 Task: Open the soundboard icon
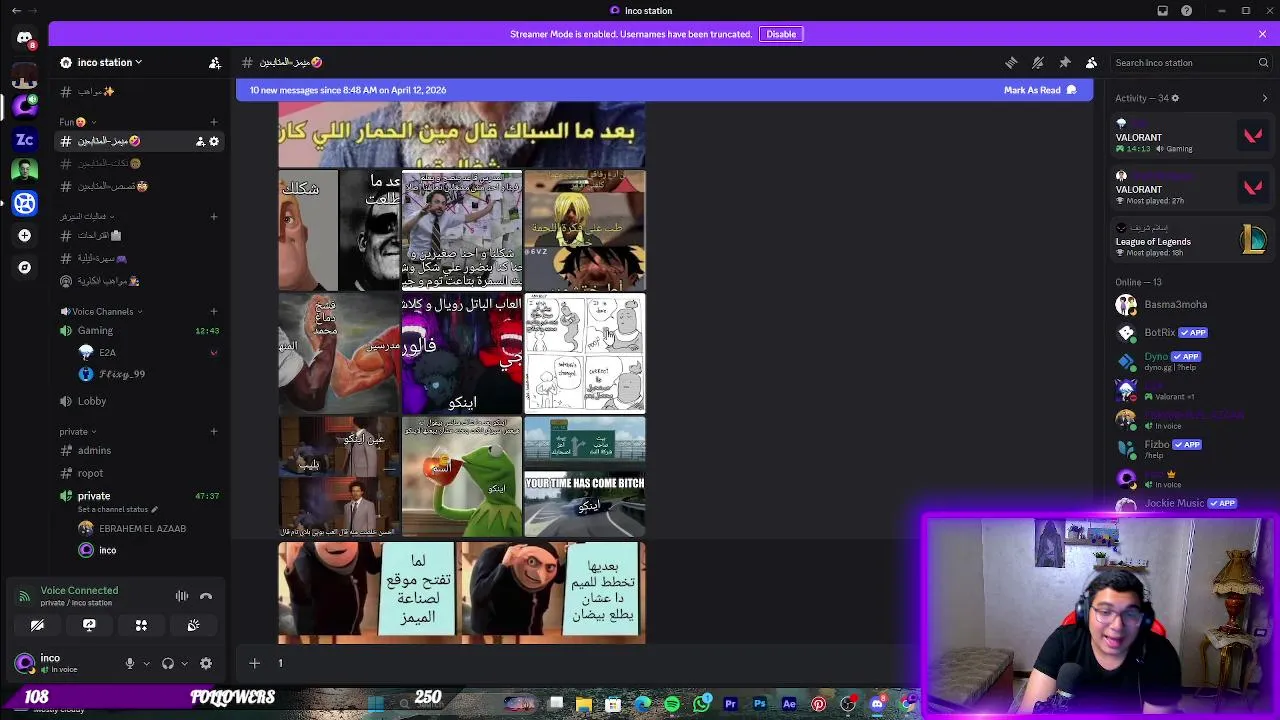tap(193, 625)
